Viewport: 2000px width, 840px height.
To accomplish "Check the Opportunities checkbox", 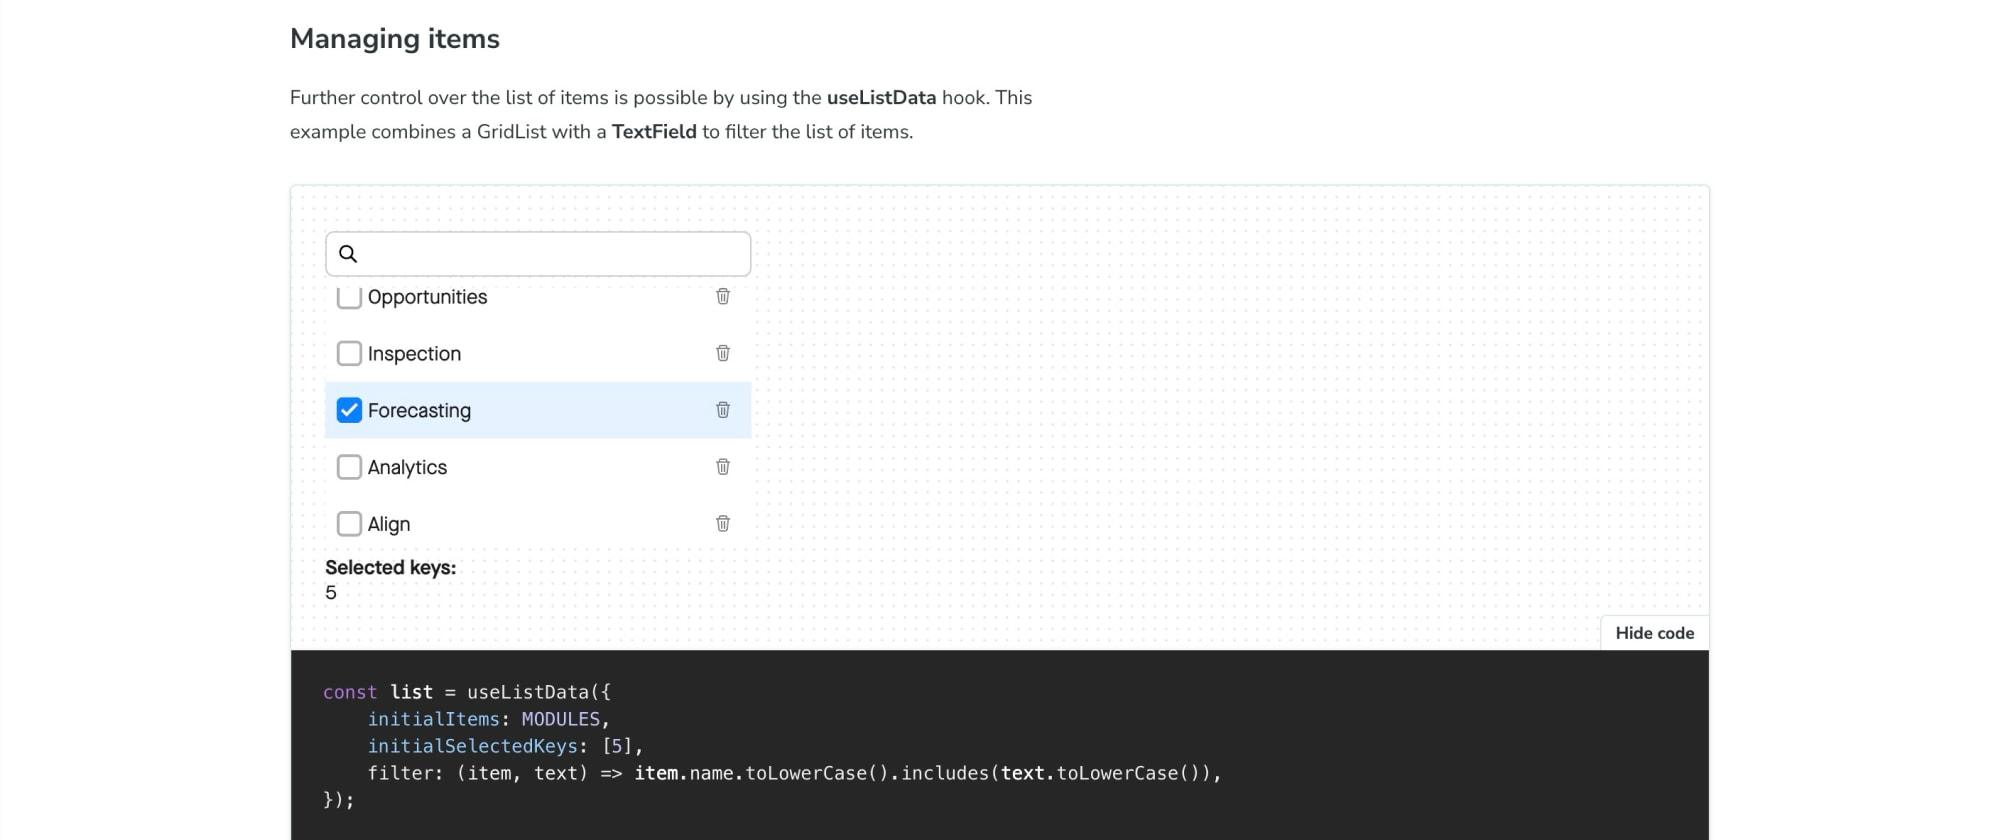I will (349, 297).
